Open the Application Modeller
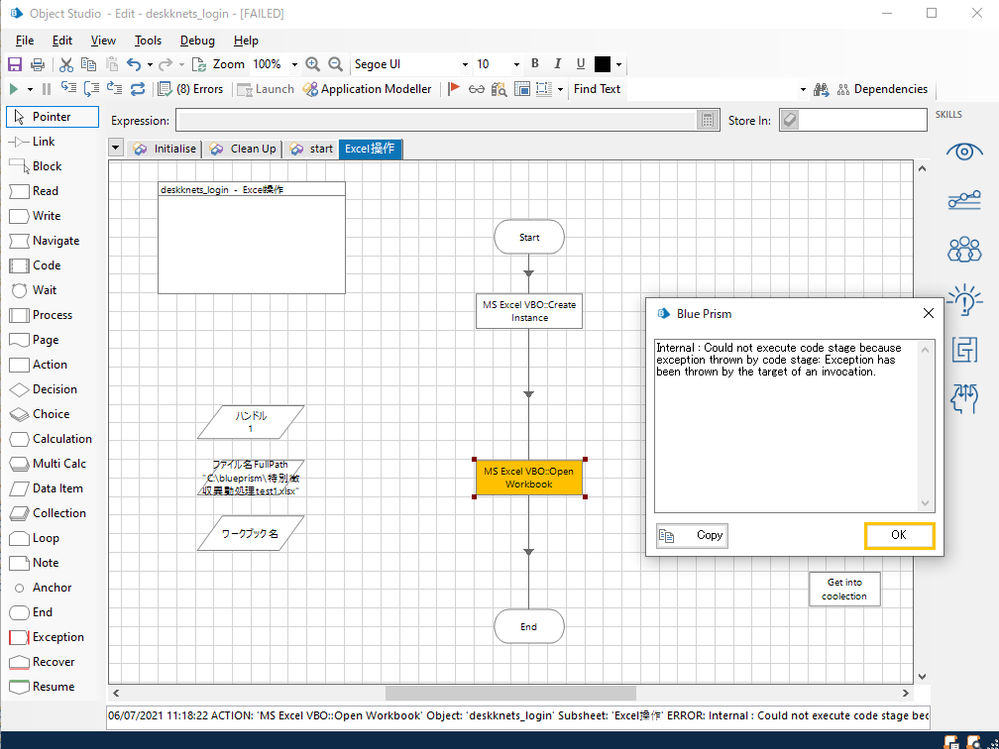This screenshot has height=749, width=999. [368, 89]
